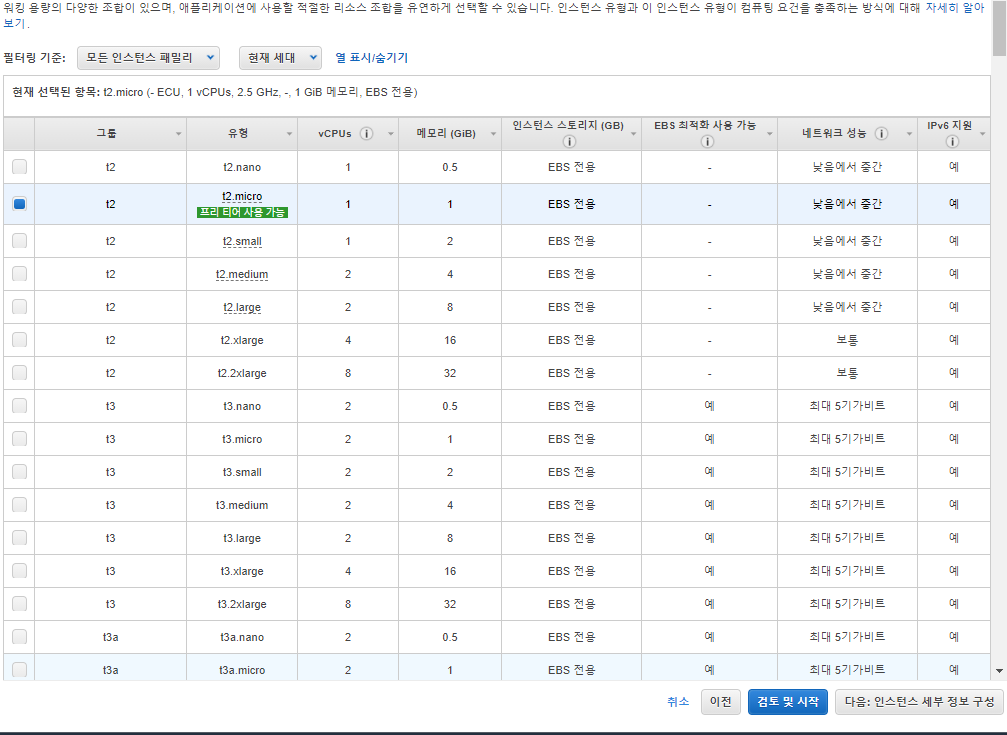Tick the t2.xlarge row checkbox

(19, 340)
